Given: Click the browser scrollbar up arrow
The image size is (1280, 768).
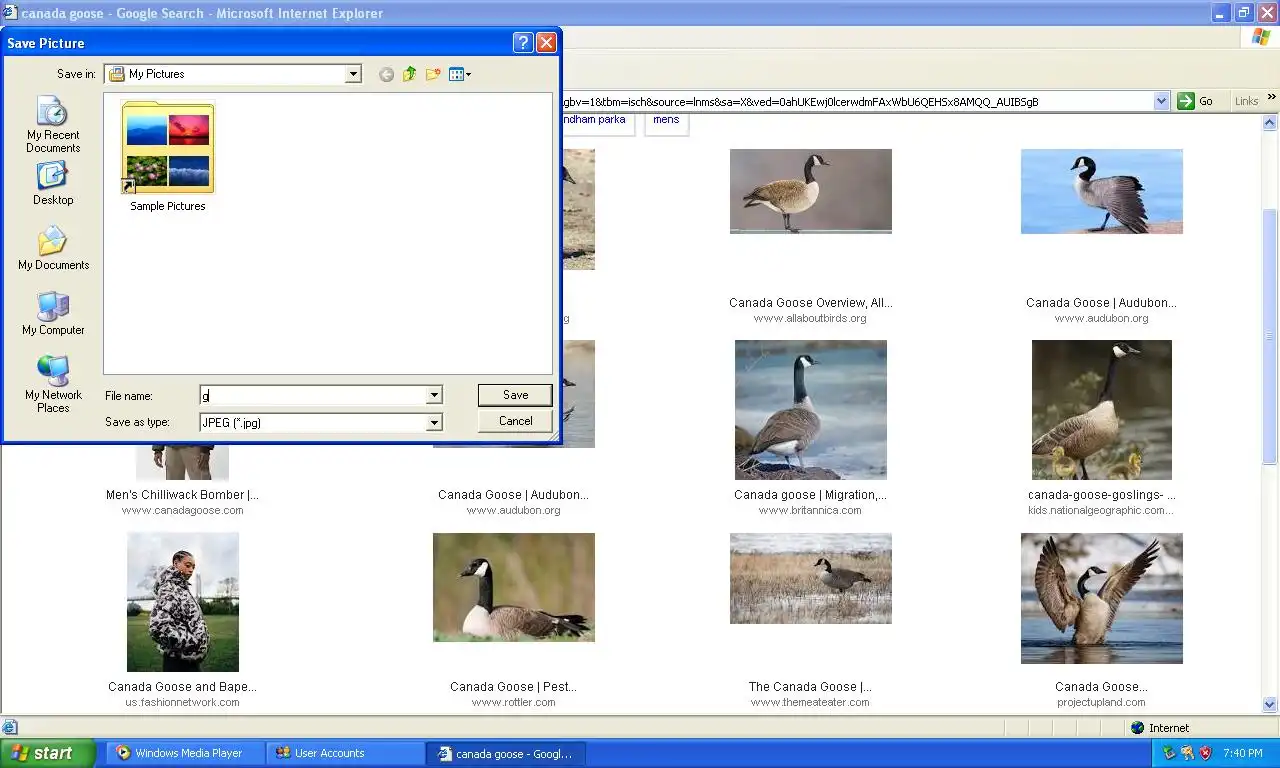Looking at the screenshot, I should (1270, 122).
